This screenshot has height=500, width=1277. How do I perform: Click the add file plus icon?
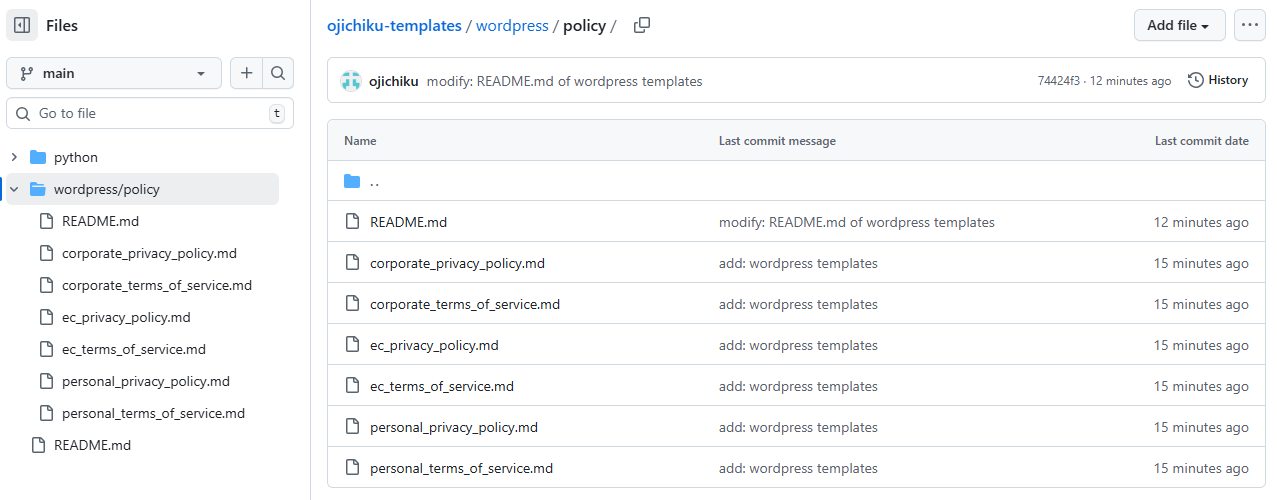pos(246,73)
